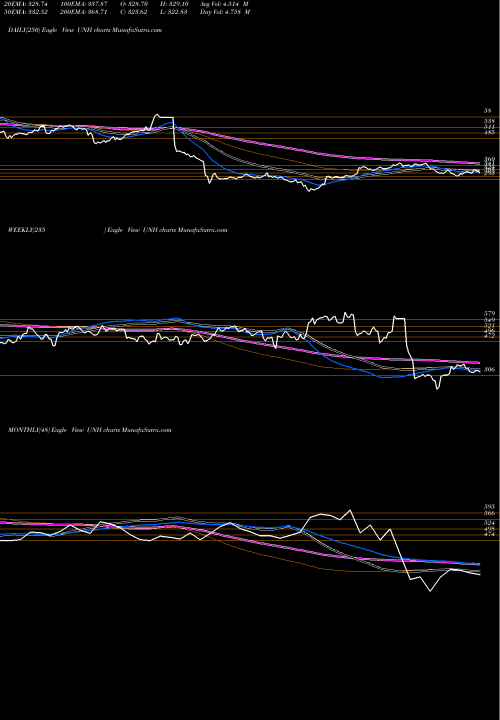Click the 566 price label on monthly chart
Image resolution: width=500 pixels, height=720 pixels.
[x=489, y=513]
